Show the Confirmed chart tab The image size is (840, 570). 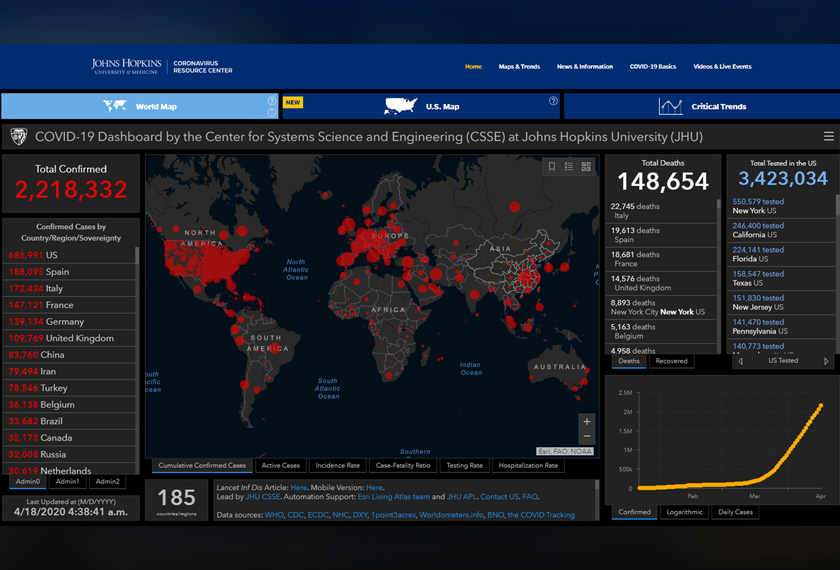tap(634, 512)
